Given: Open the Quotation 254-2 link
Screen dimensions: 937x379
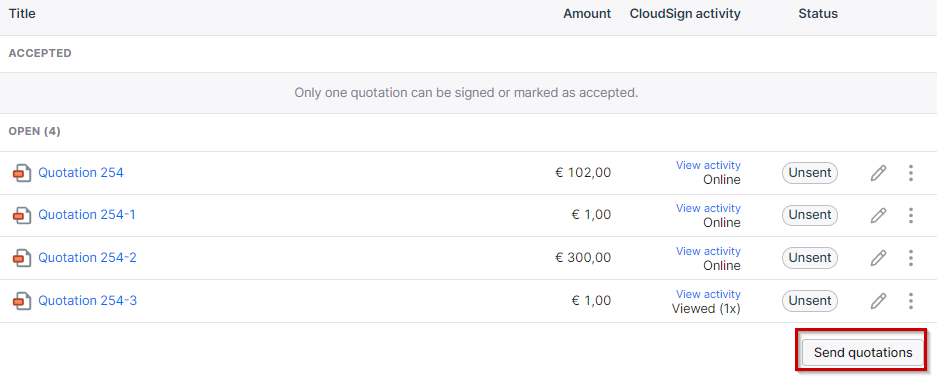Looking at the screenshot, I should click(x=87, y=258).
